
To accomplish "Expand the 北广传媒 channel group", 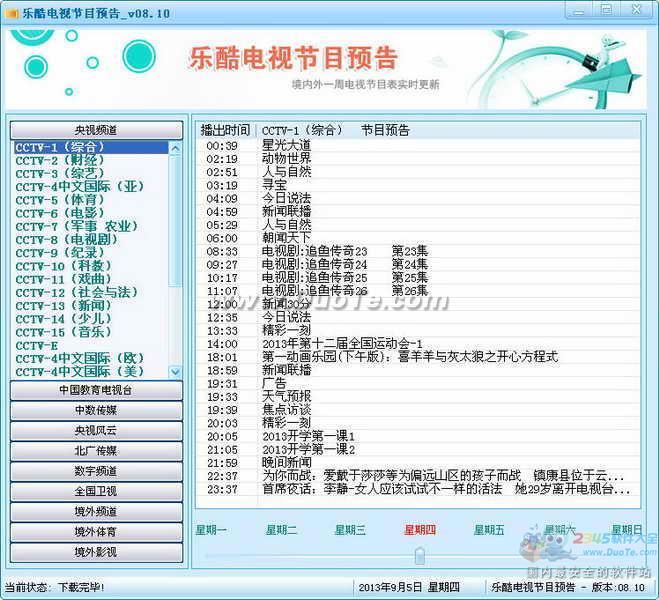I will point(96,451).
